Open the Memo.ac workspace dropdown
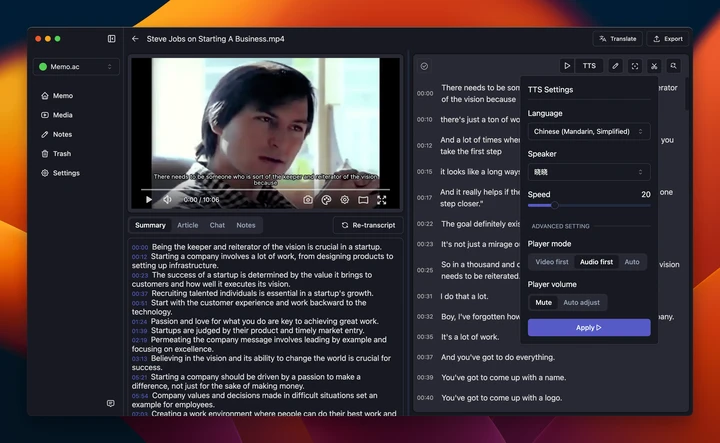The height and width of the screenshot is (443, 720). (x=76, y=67)
